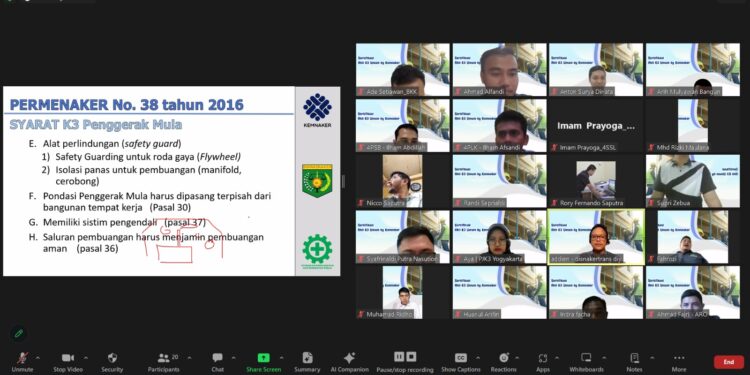
Task: Open the Apps panel
Action: pos(543,362)
